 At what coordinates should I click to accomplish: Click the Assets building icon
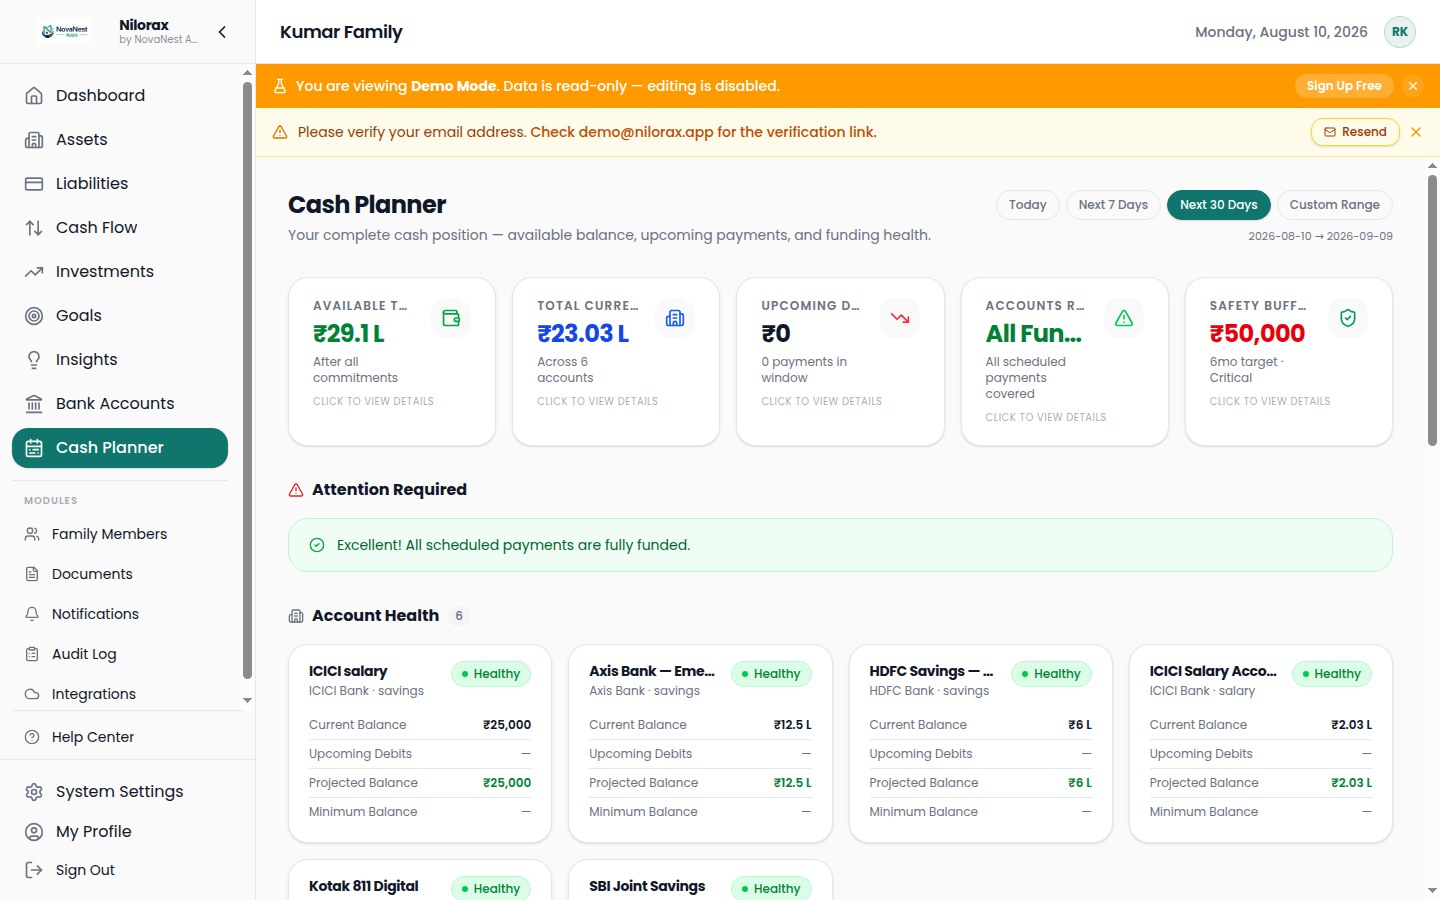tap(34, 140)
